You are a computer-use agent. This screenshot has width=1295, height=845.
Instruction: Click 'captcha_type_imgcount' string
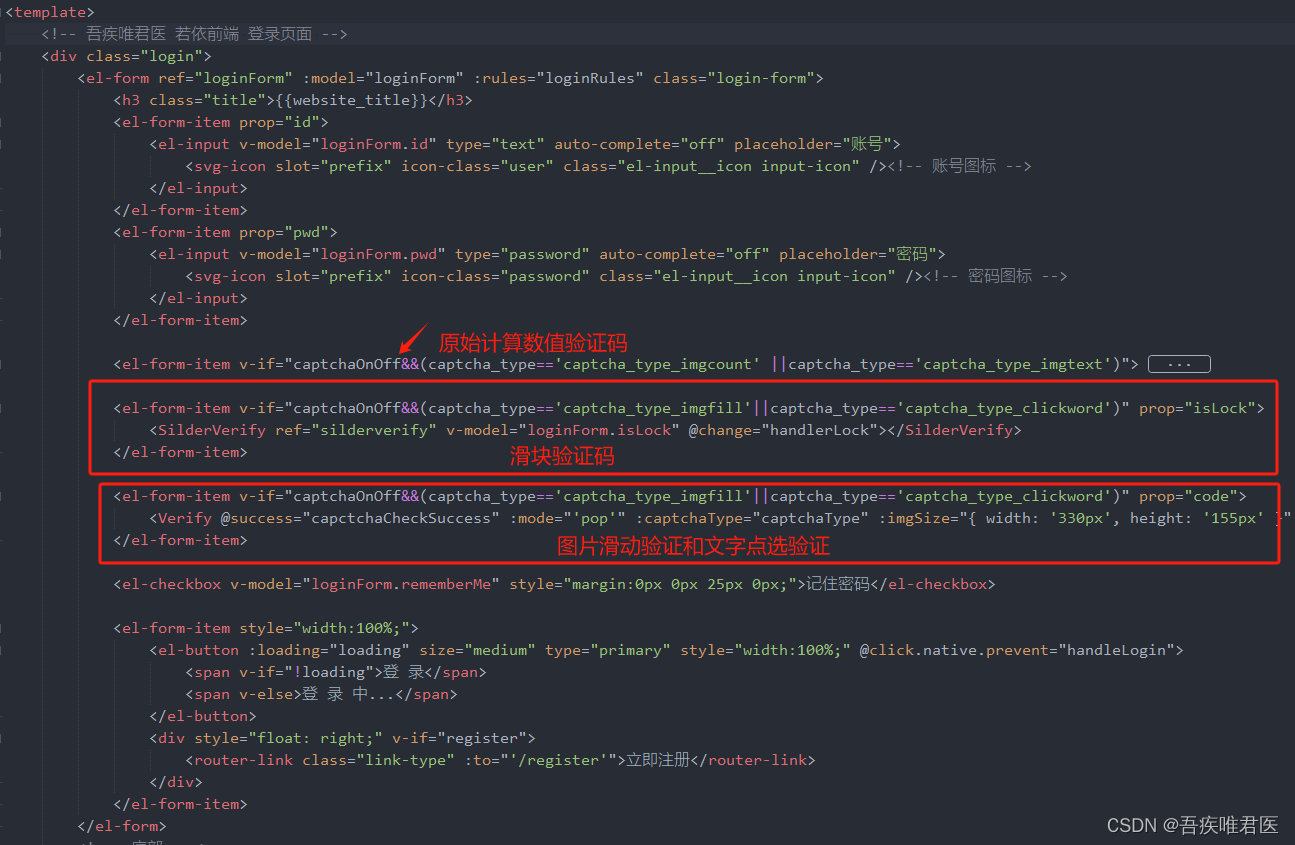pyautogui.click(x=658, y=364)
